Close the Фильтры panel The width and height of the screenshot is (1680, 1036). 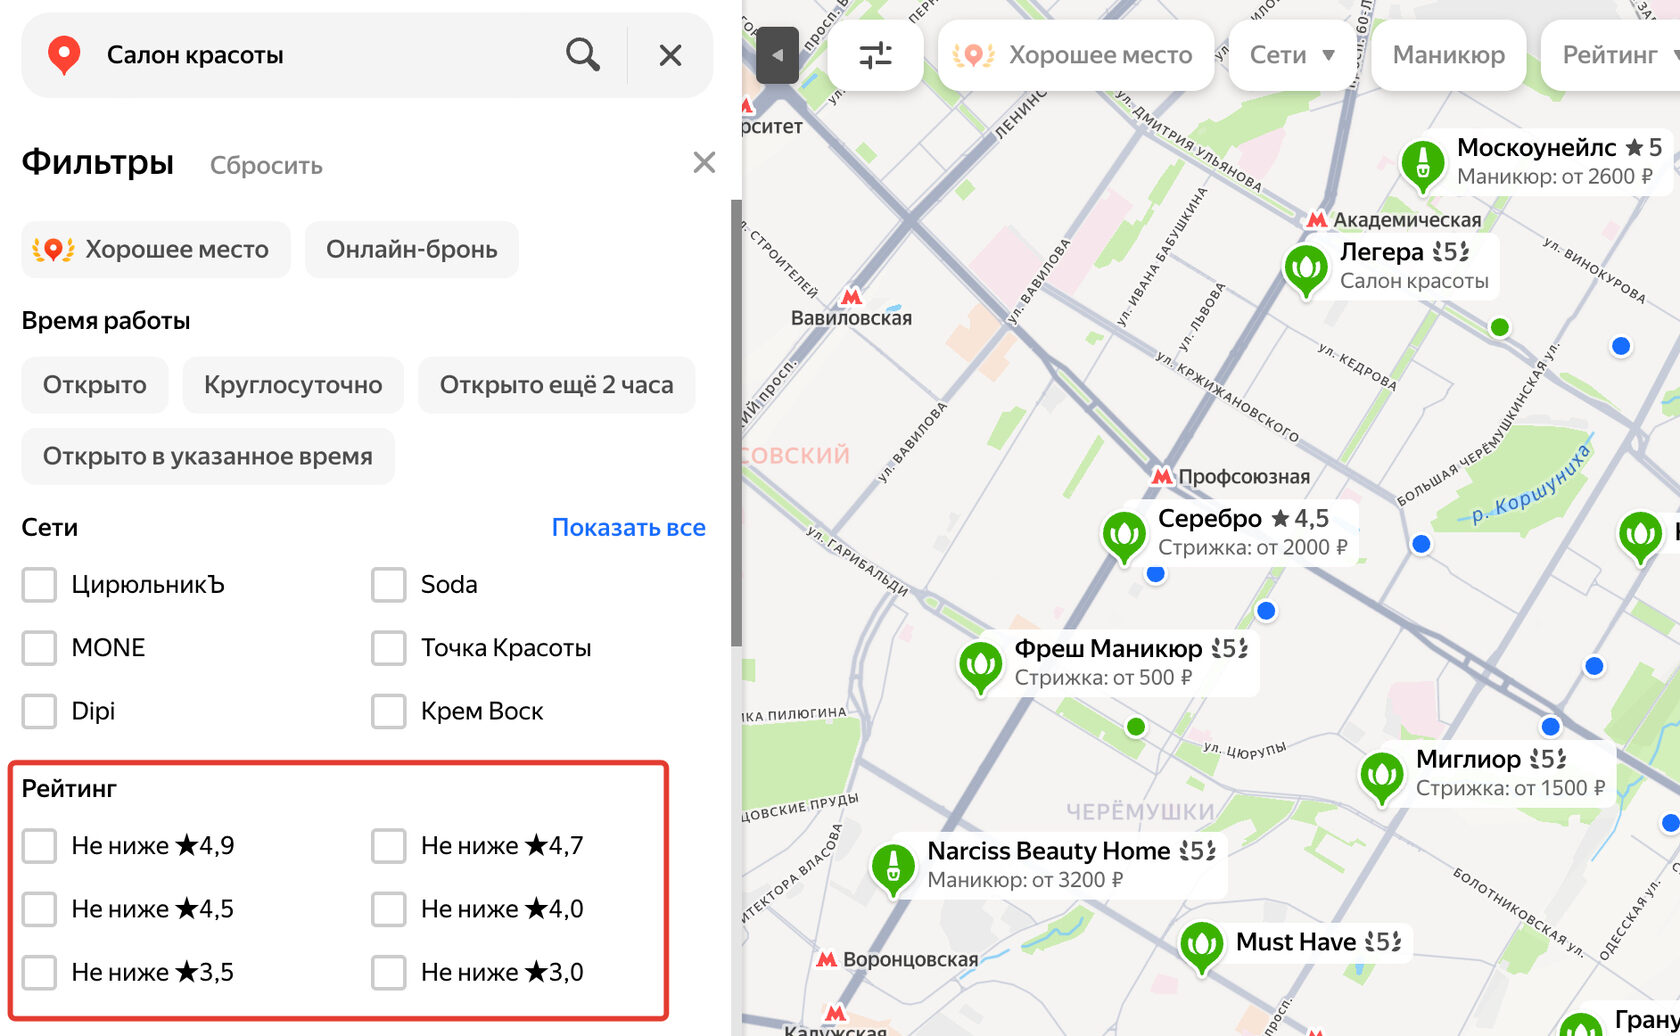[704, 162]
